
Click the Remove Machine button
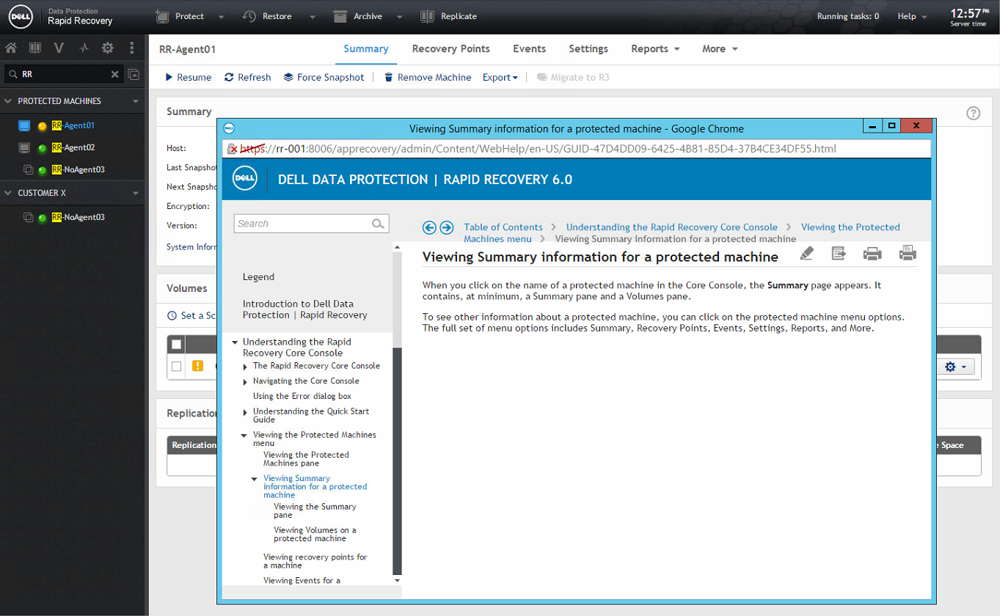427,77
